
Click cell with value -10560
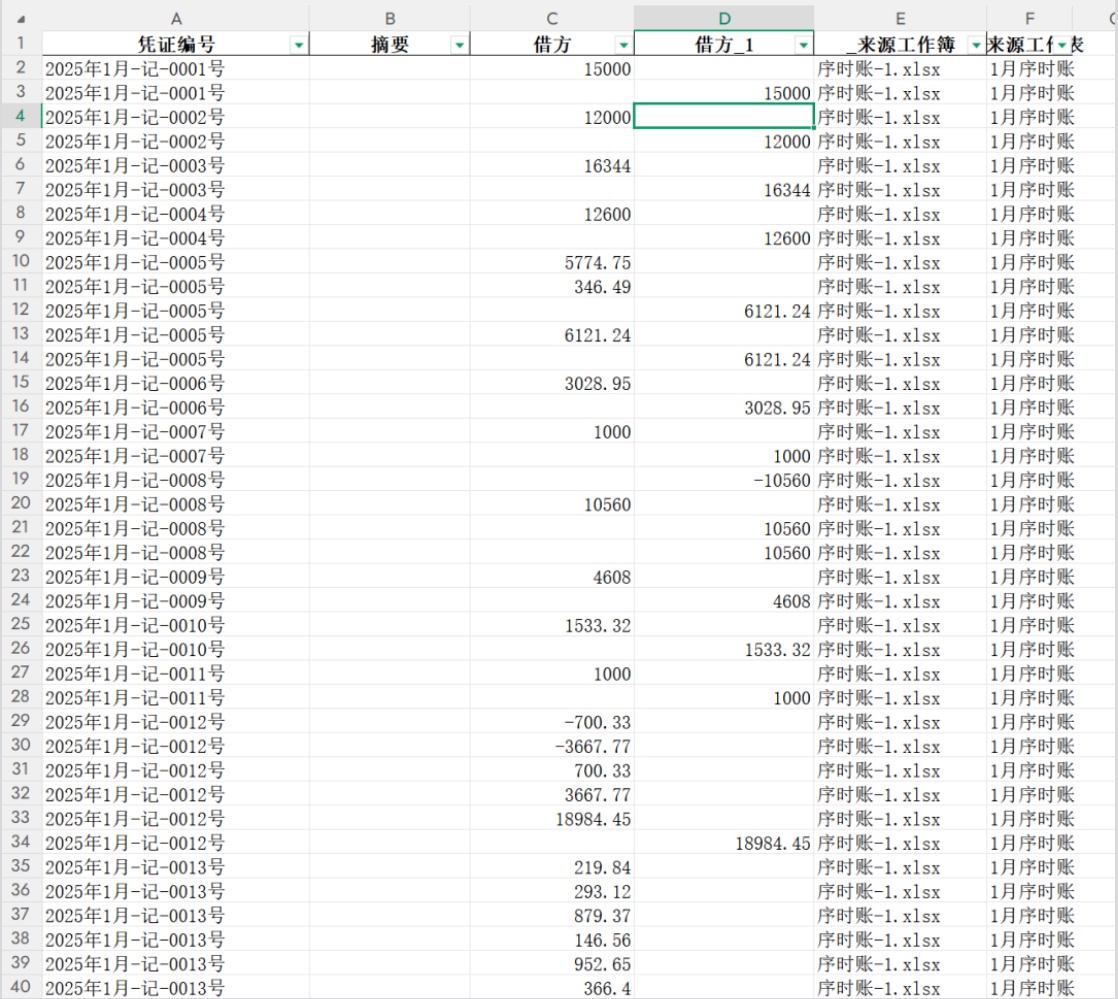724,480
